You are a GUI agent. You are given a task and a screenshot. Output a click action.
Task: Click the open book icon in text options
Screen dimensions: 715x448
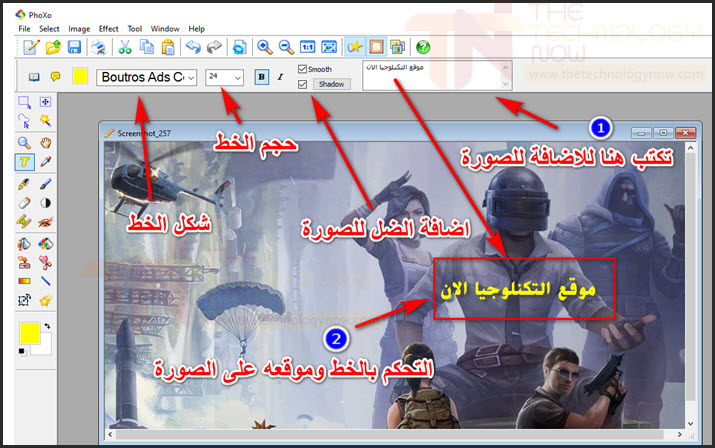point(34,77)
